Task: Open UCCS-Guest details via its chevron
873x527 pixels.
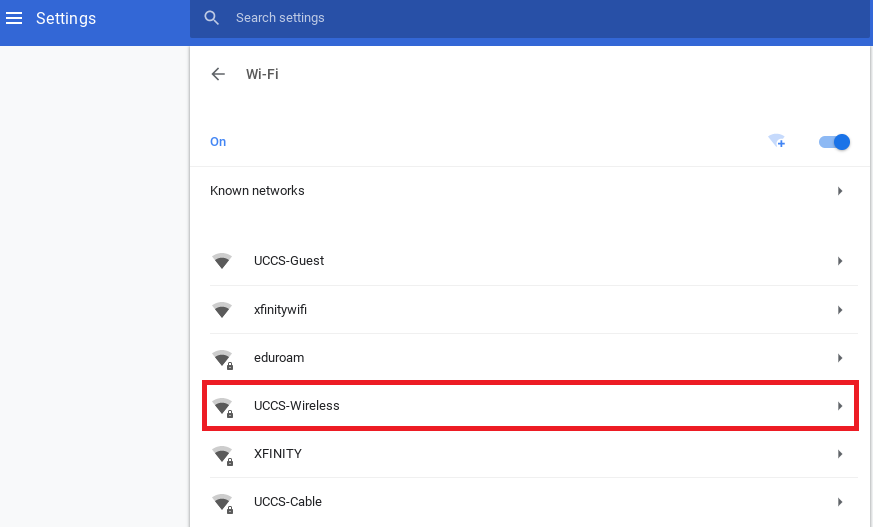Action: tap(840, 261)
